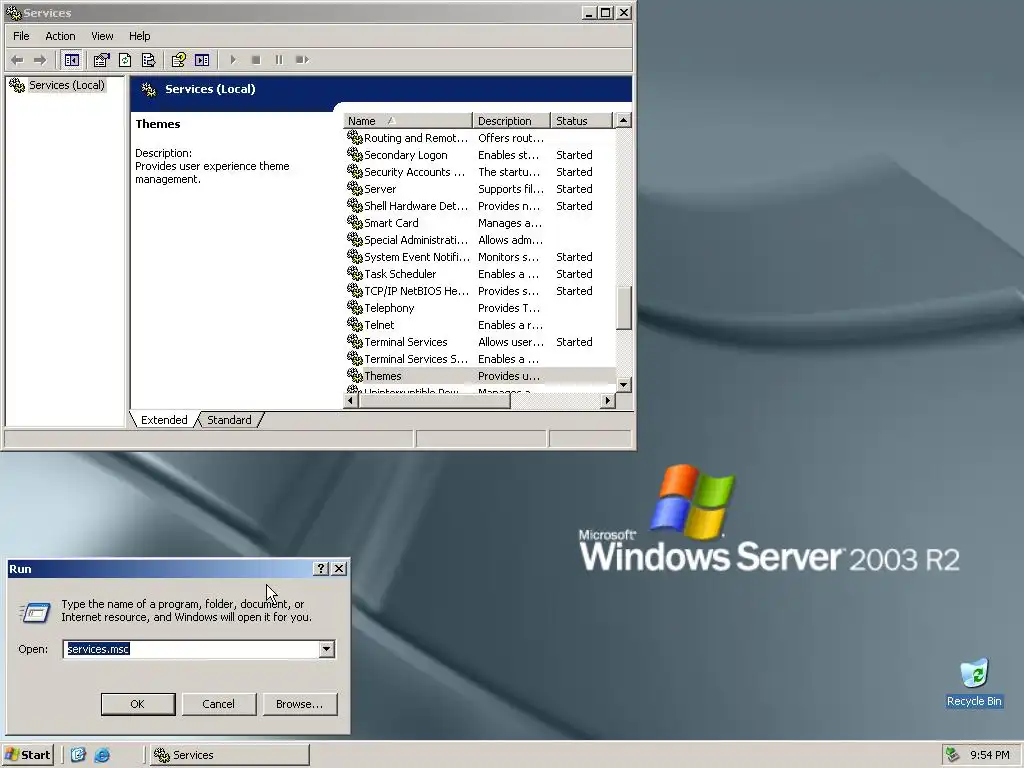
Task: Open the Action menu
Action: [x=60, y=36]
